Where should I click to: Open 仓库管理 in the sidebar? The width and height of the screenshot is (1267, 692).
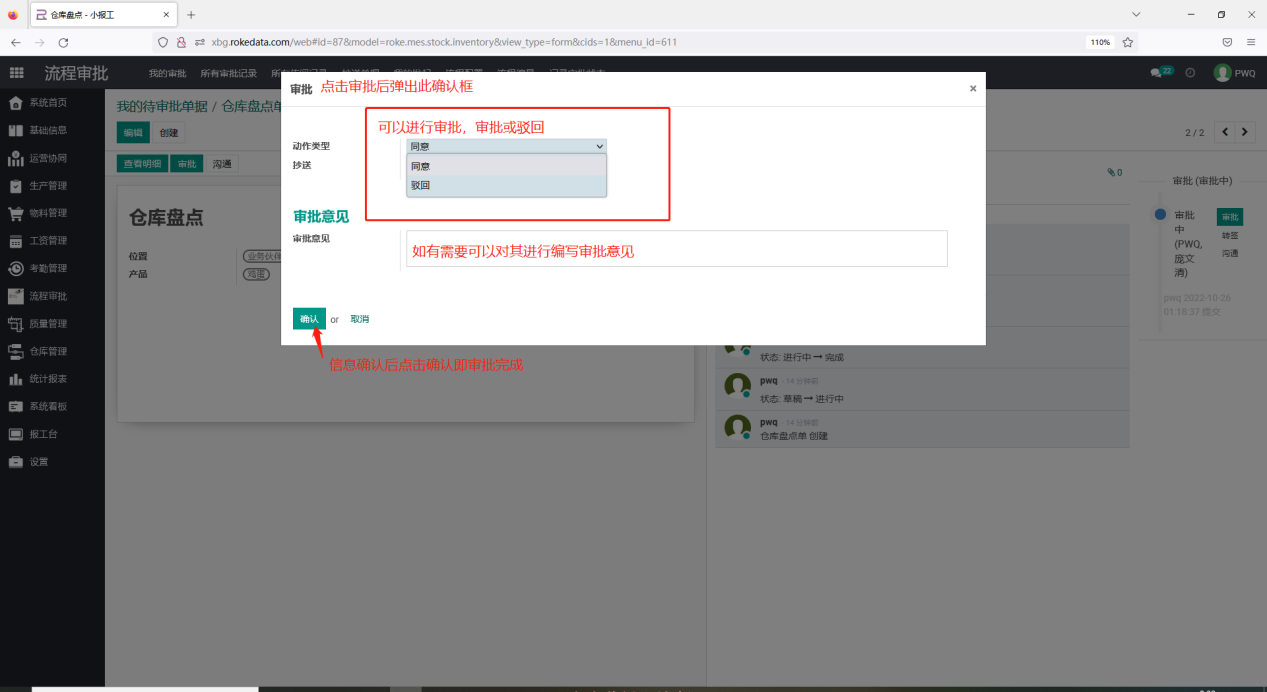pos(47,351)
